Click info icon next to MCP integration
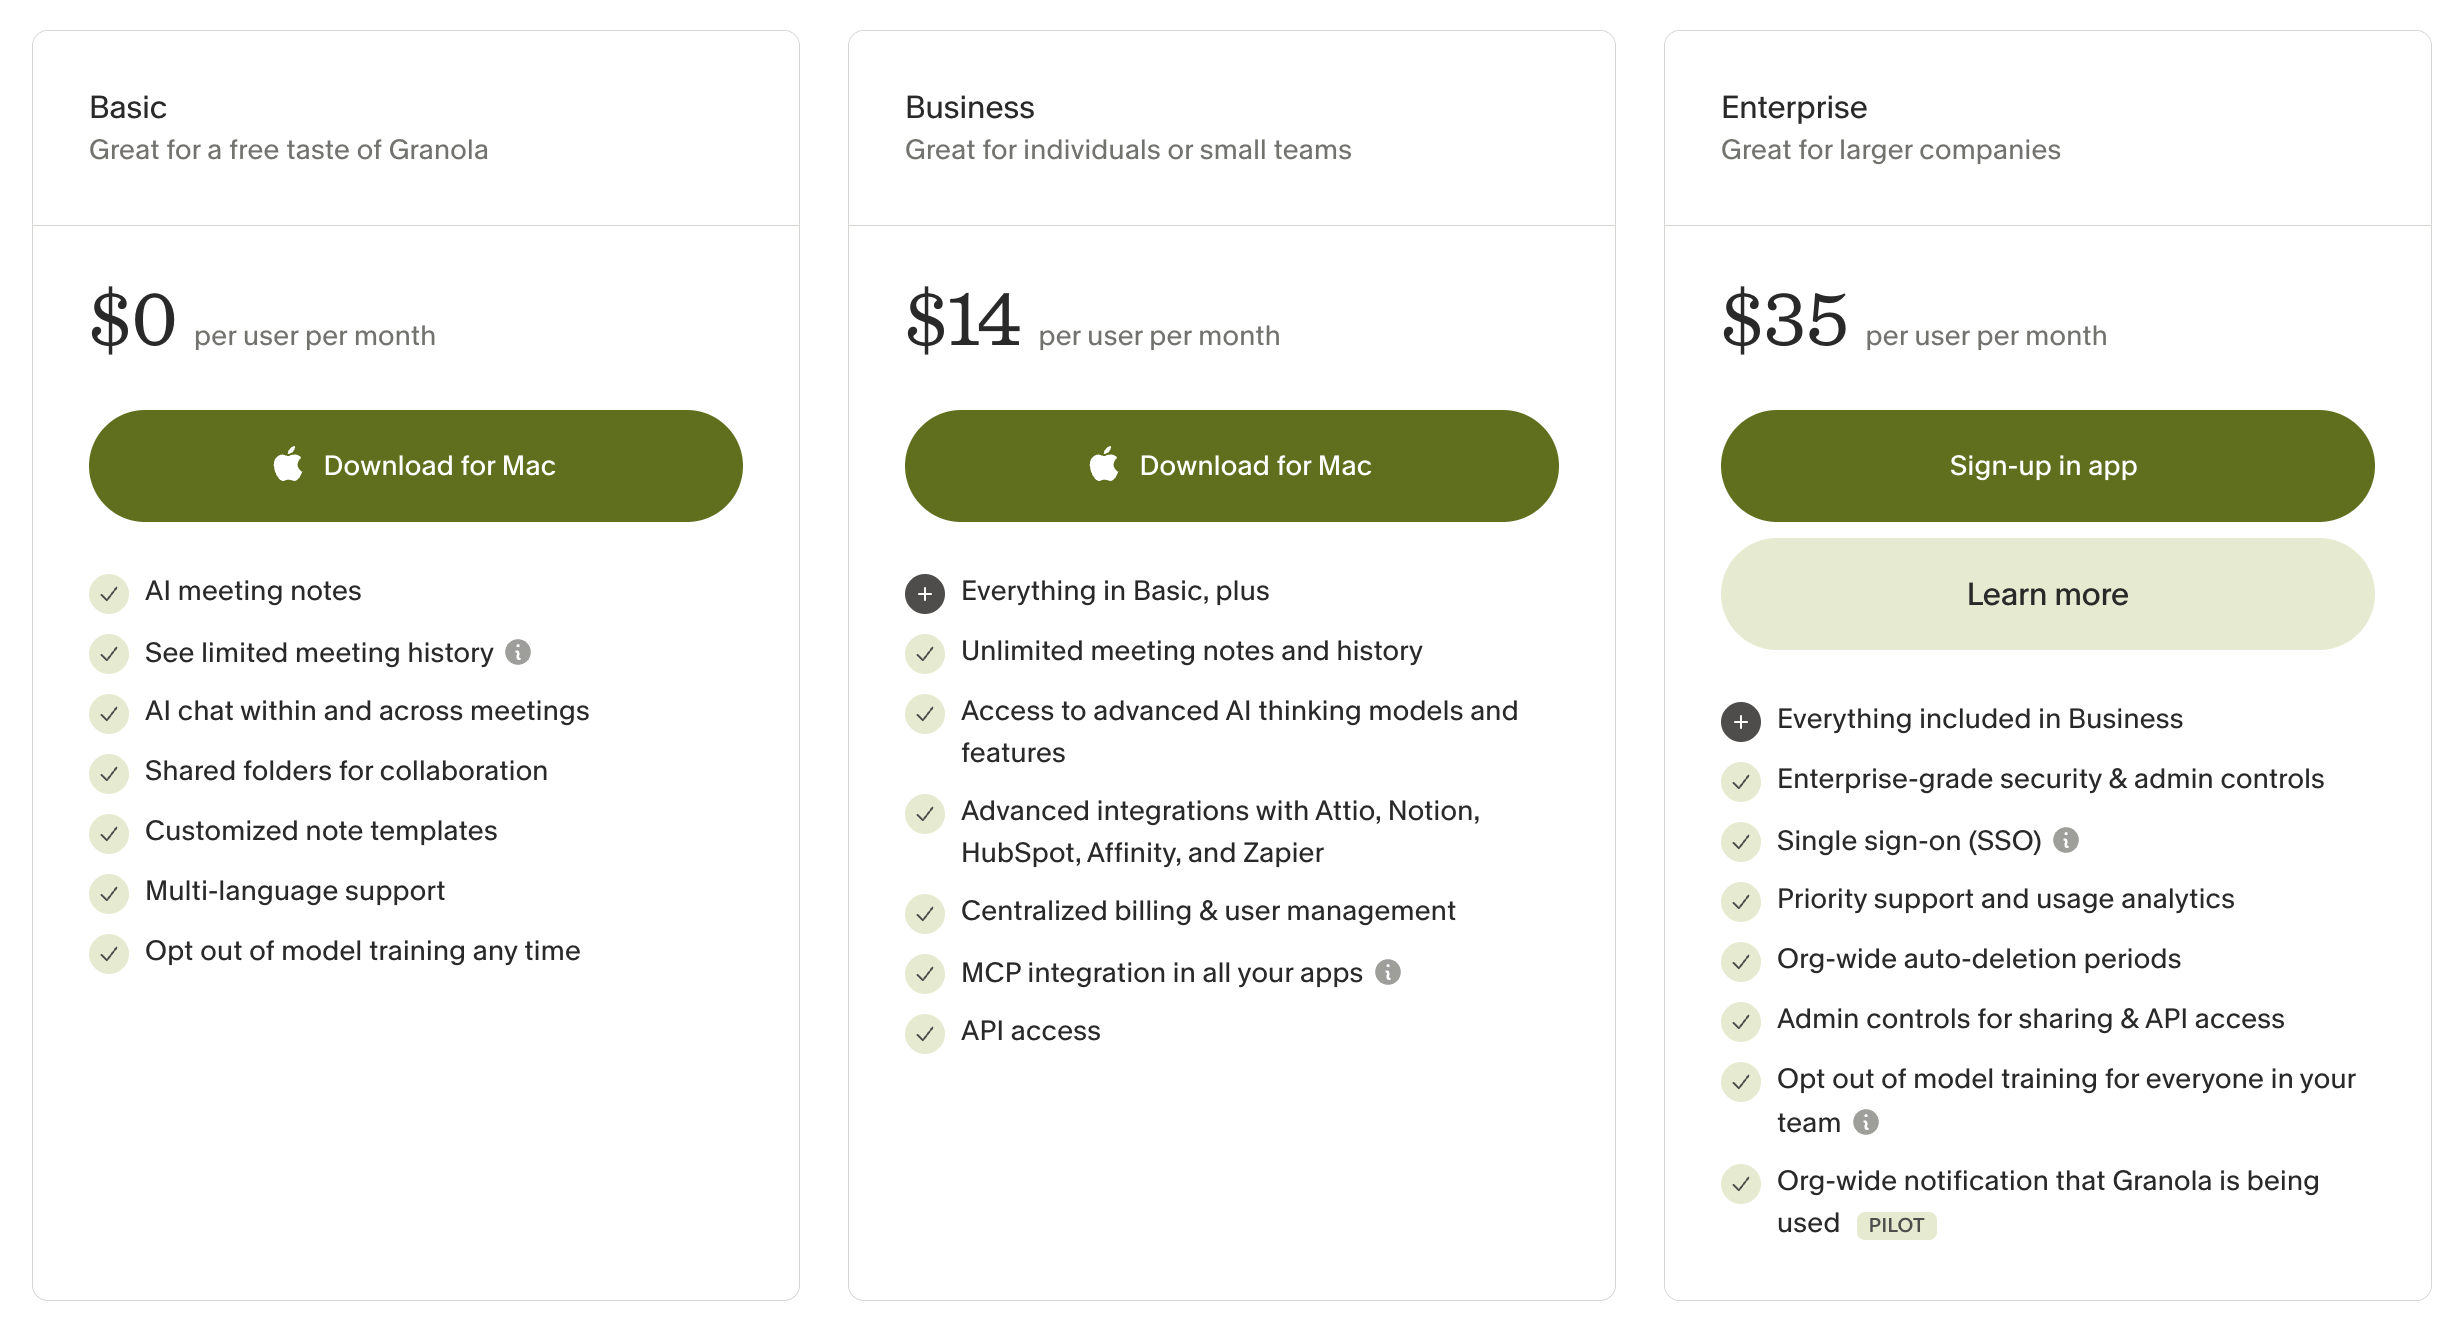The height and width of the screenshot is (1342, 2462). (1388, 972)
